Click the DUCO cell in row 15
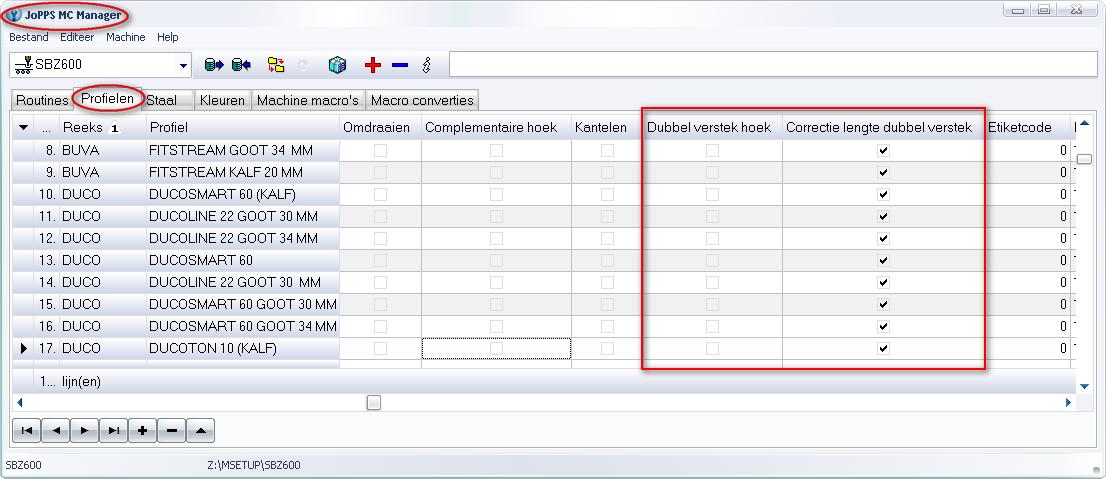 click(102, 304)
